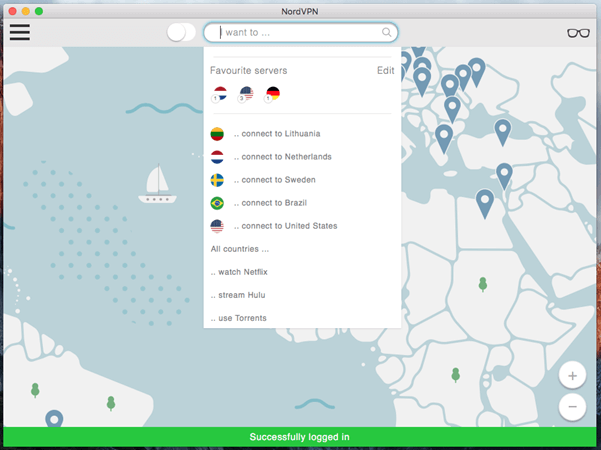Select the Germany favourite server flag
This screenshot has width=601, height=450.
[x=272, y=94]
